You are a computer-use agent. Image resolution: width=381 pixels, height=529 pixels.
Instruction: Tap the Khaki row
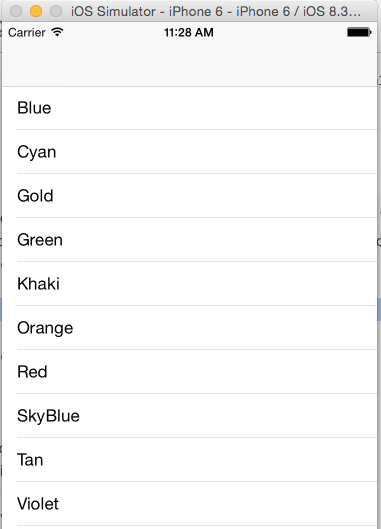[x=189, y=284]
